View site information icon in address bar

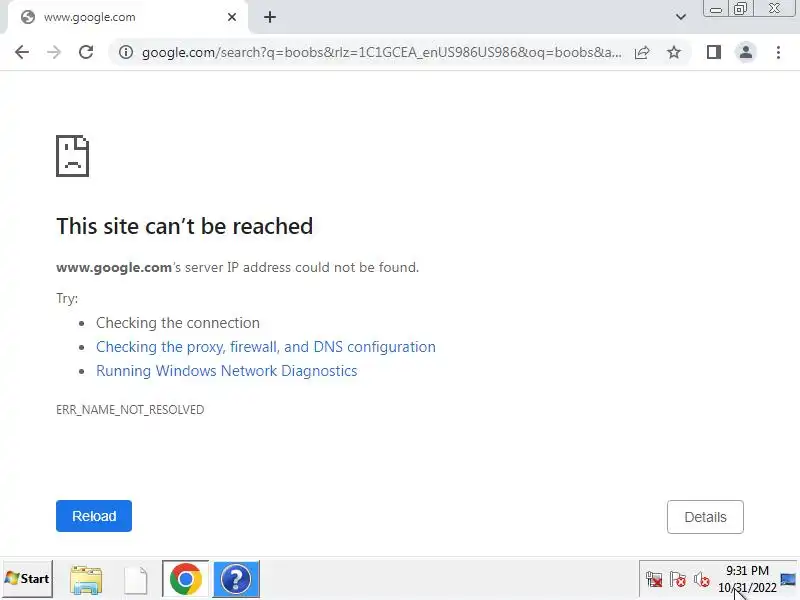[126, 52]
